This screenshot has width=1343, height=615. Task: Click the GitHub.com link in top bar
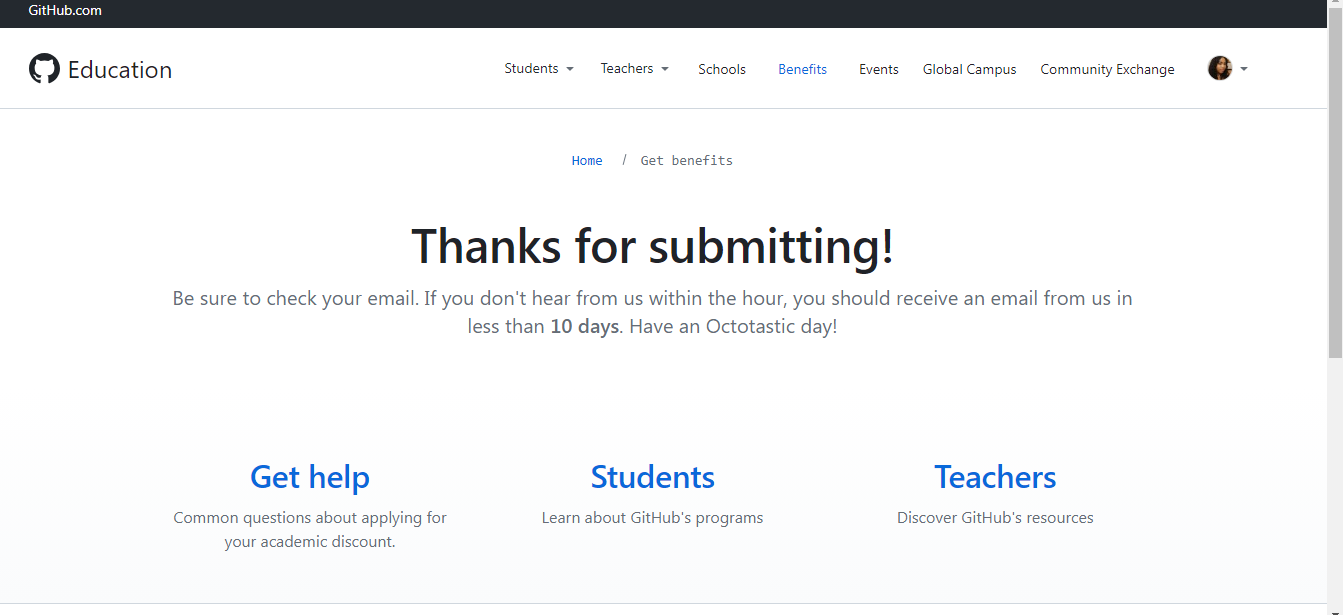(x=65, y=11)
